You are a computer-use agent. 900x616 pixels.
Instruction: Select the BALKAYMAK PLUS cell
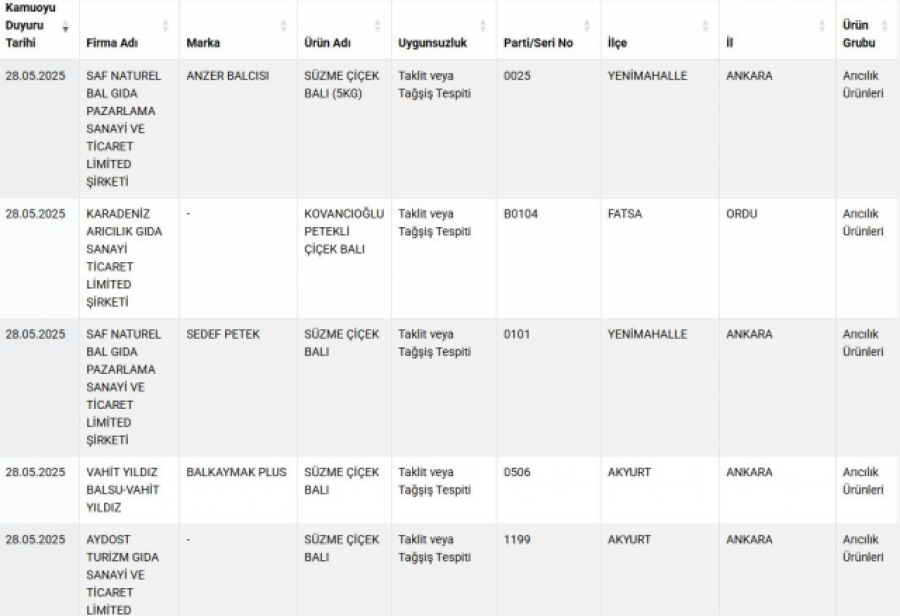(236, 472)
